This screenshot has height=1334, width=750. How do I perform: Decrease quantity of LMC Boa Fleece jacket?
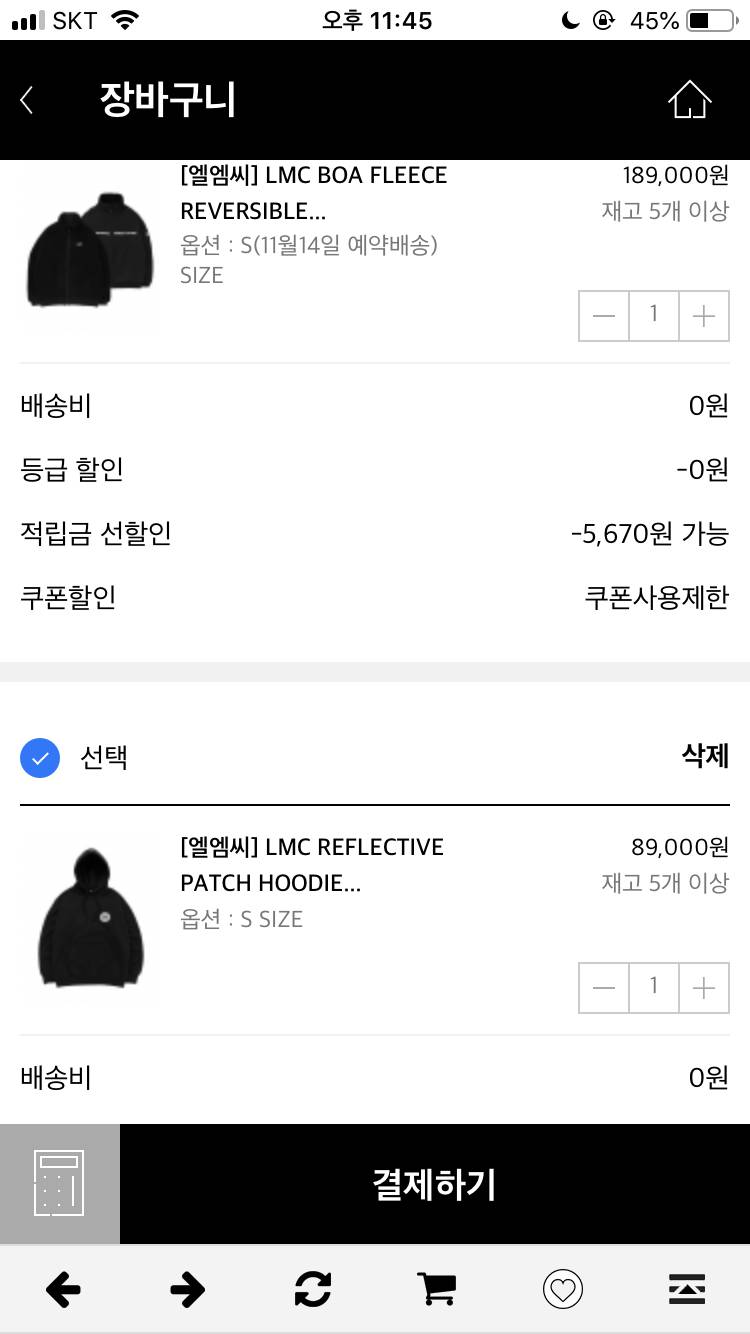604,316
